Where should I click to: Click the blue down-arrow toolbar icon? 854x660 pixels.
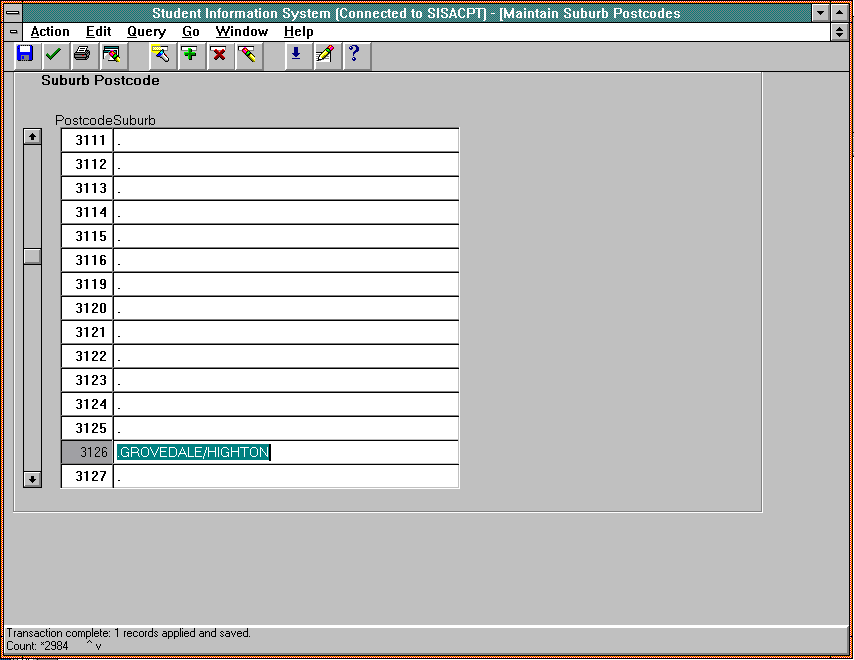[295, 54]
